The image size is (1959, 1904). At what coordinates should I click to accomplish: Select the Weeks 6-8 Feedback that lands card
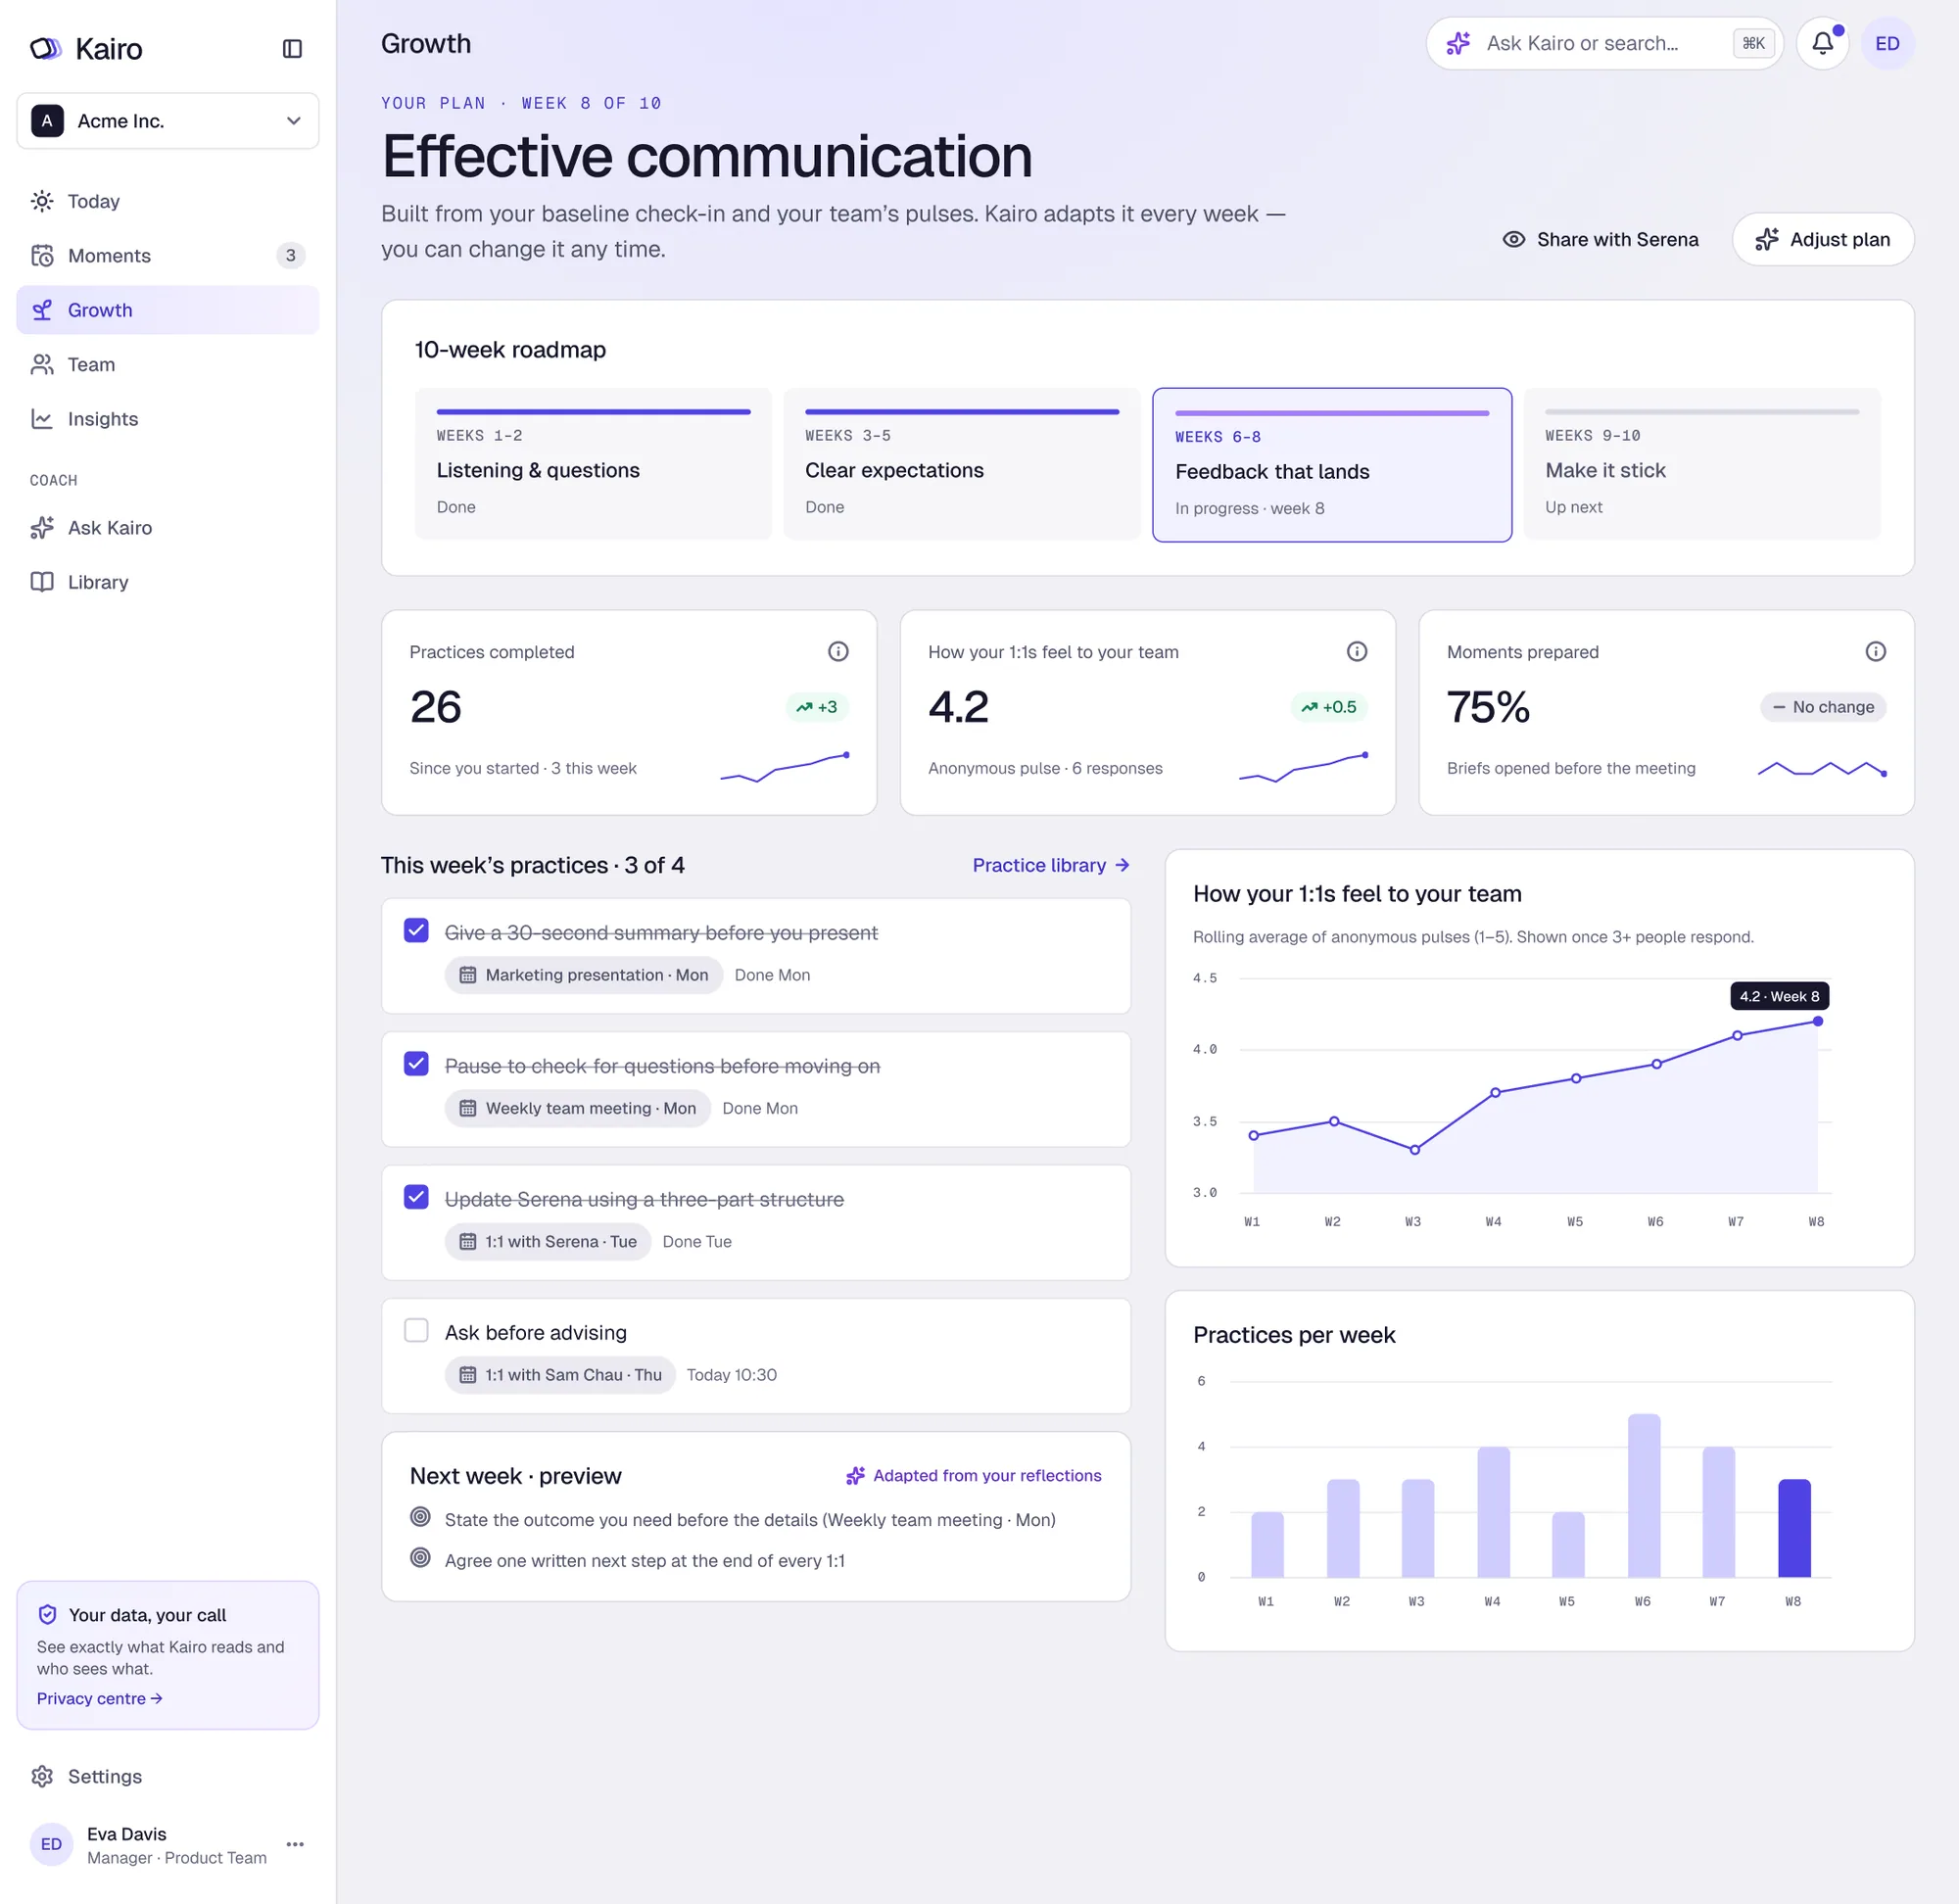[1331, 465]
